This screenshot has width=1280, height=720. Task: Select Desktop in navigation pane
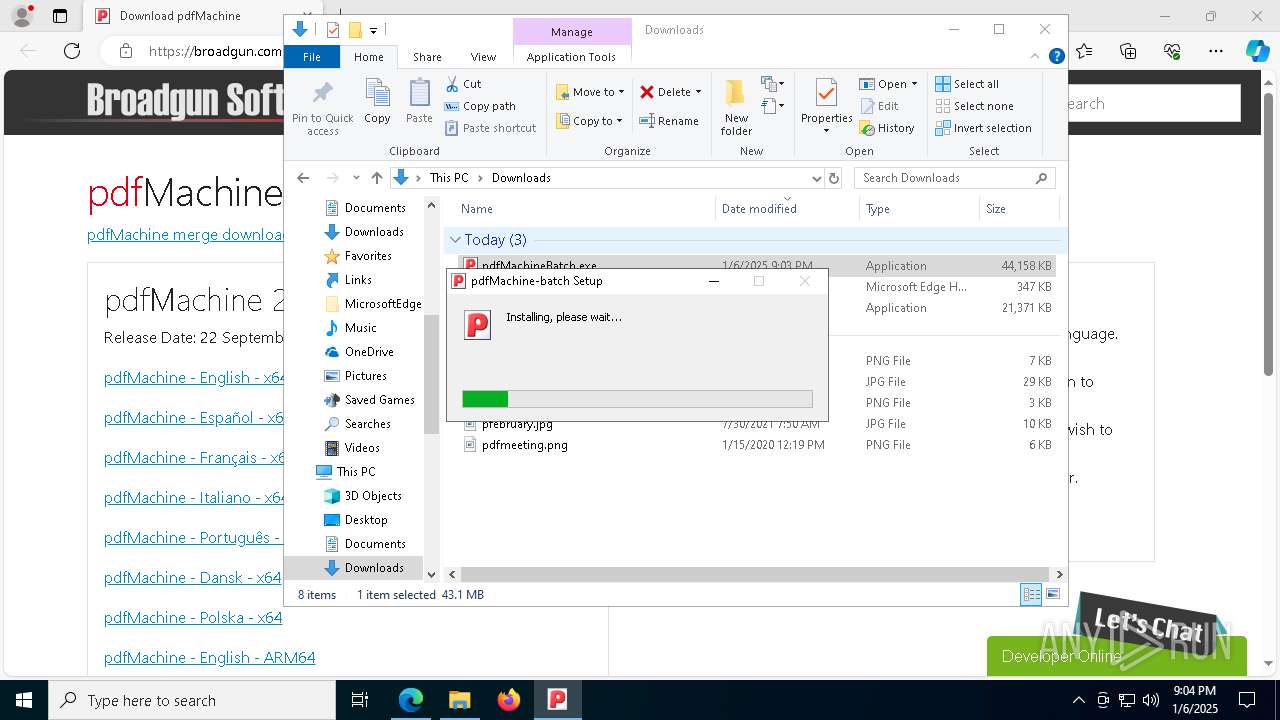click(365, 520)
